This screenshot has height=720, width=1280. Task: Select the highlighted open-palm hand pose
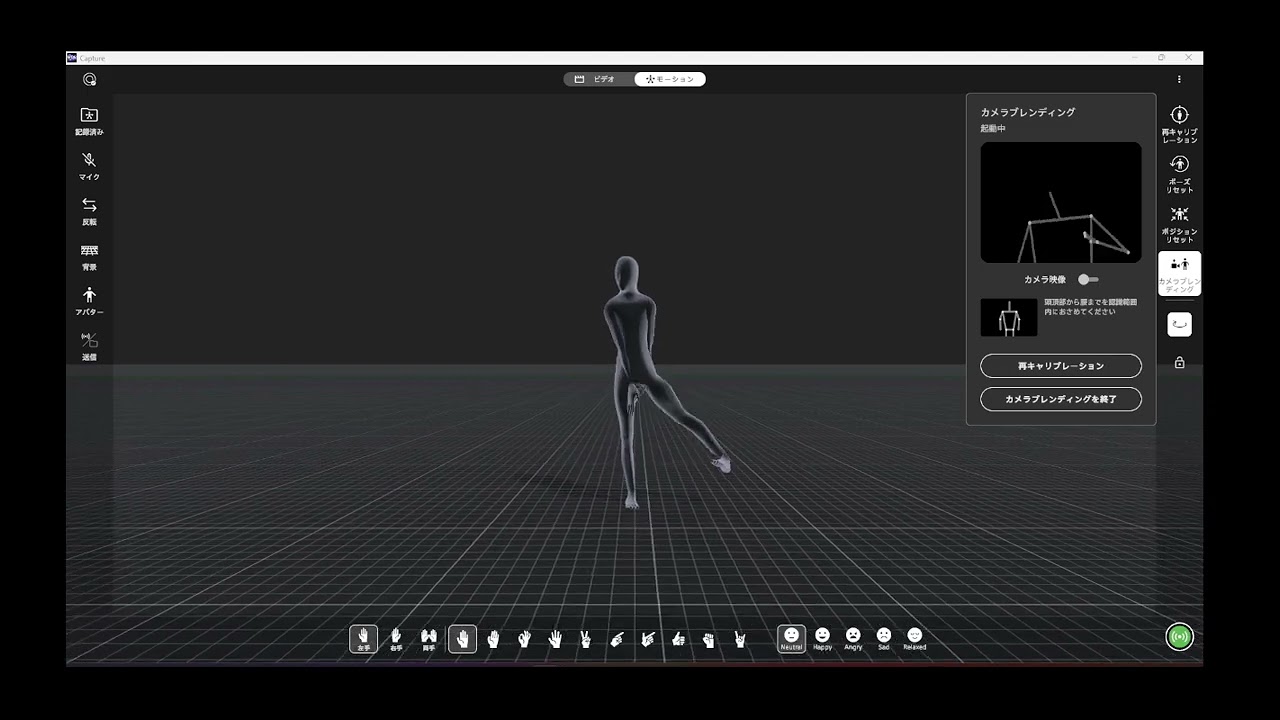pyautogui.click(x=462, y=639)
